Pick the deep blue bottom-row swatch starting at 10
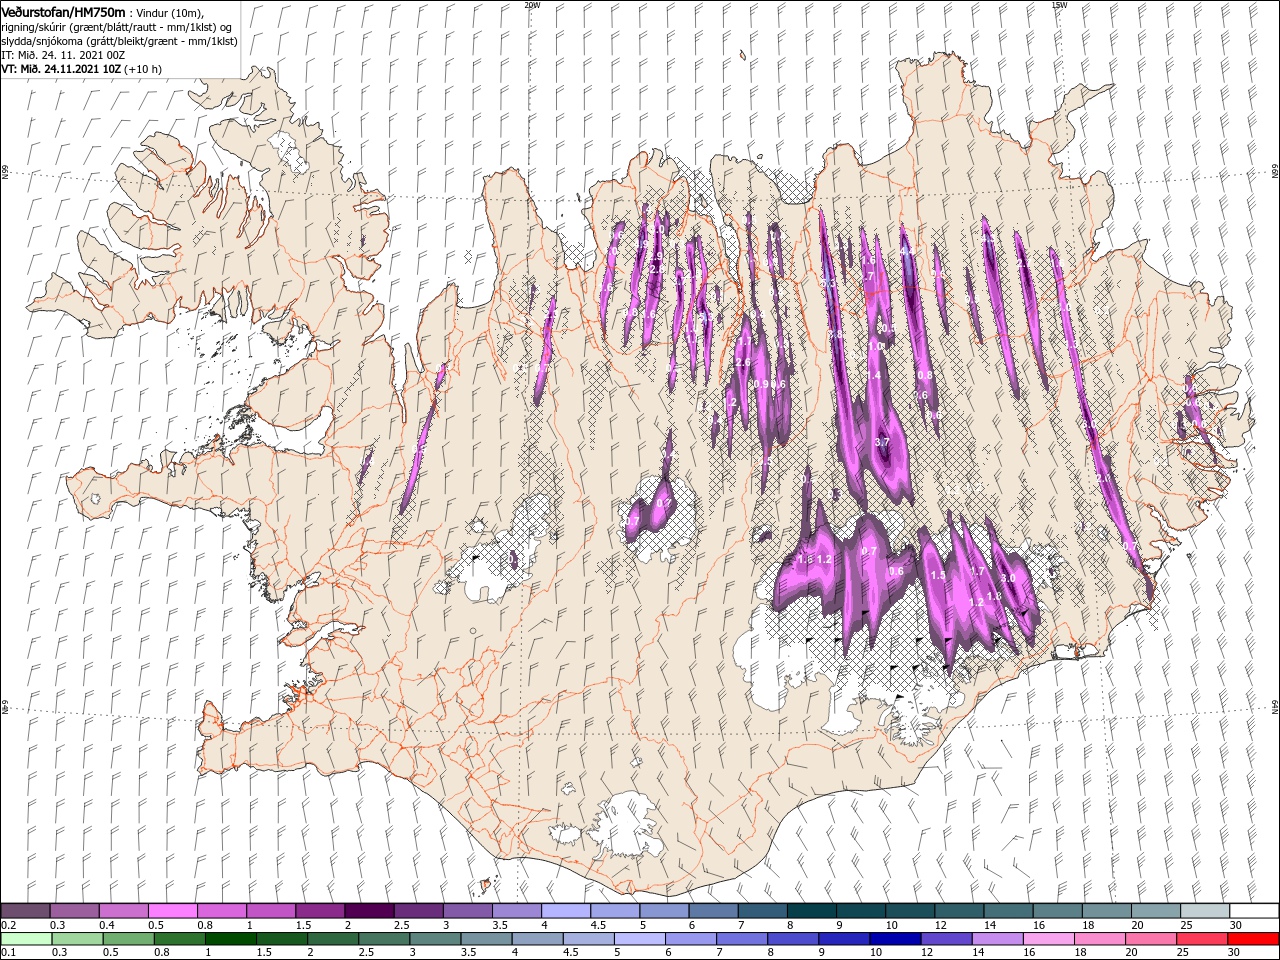The image size is (1280, 960). 894,938
